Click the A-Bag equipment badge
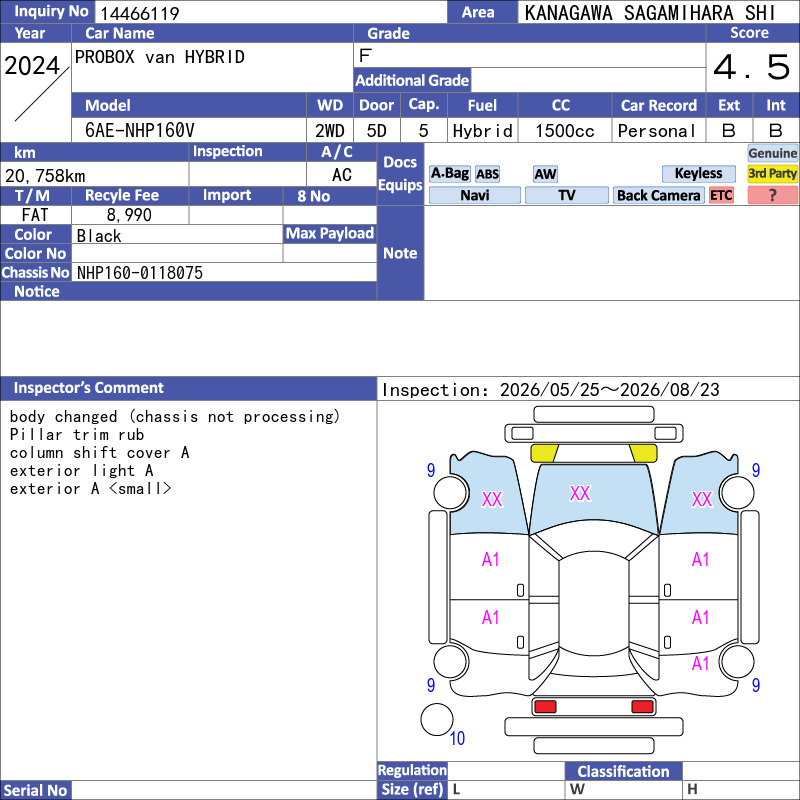Image resolution: width=800 pixels, height=800 pixels. [x=449, y=173]
